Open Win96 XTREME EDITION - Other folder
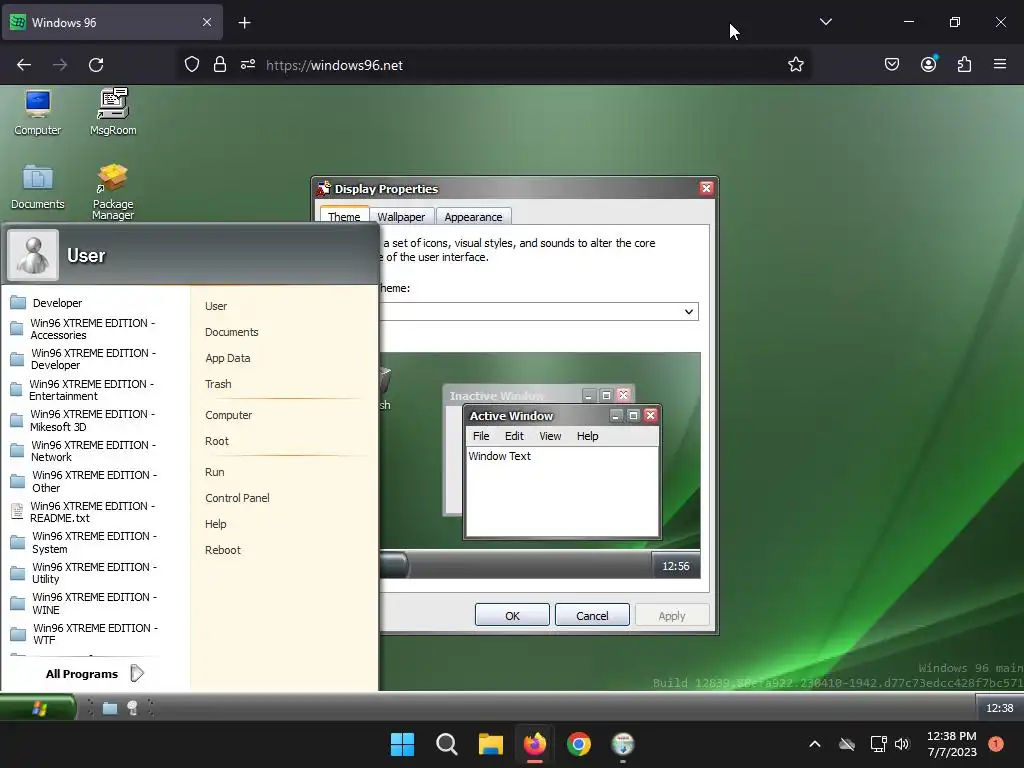The width and height of the screenshot is (1024, 768). pos(84,481)
